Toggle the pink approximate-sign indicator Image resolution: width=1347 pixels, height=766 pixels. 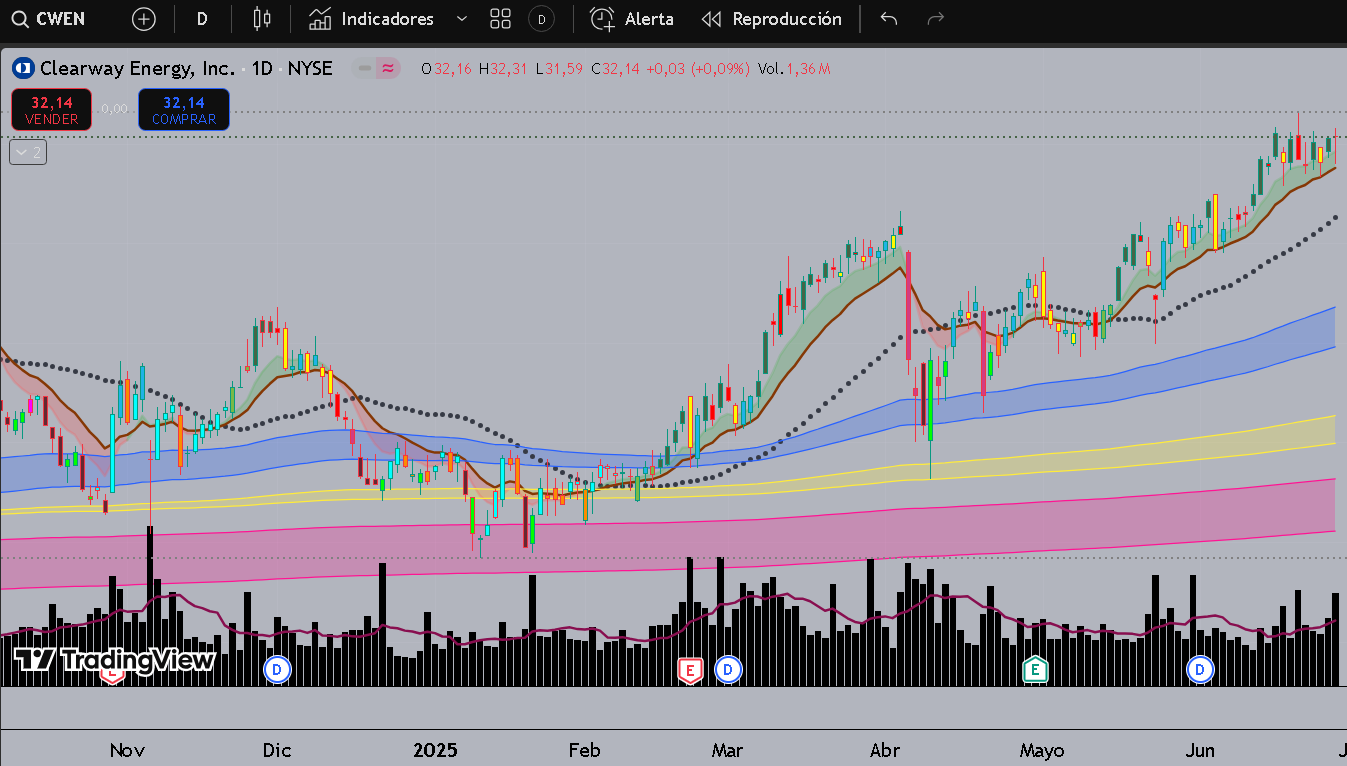point(388,69)
